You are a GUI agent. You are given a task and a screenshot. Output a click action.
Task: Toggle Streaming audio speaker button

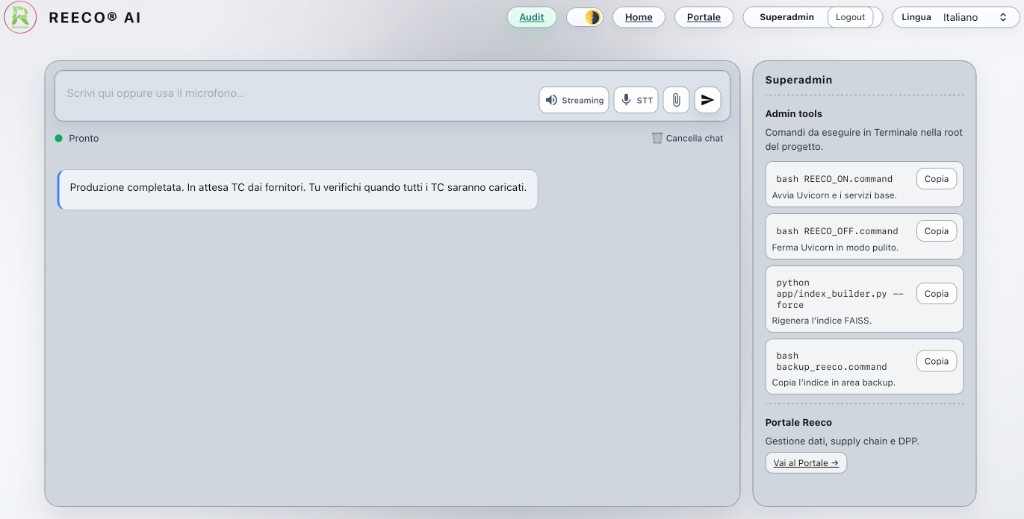click(574, 100)
